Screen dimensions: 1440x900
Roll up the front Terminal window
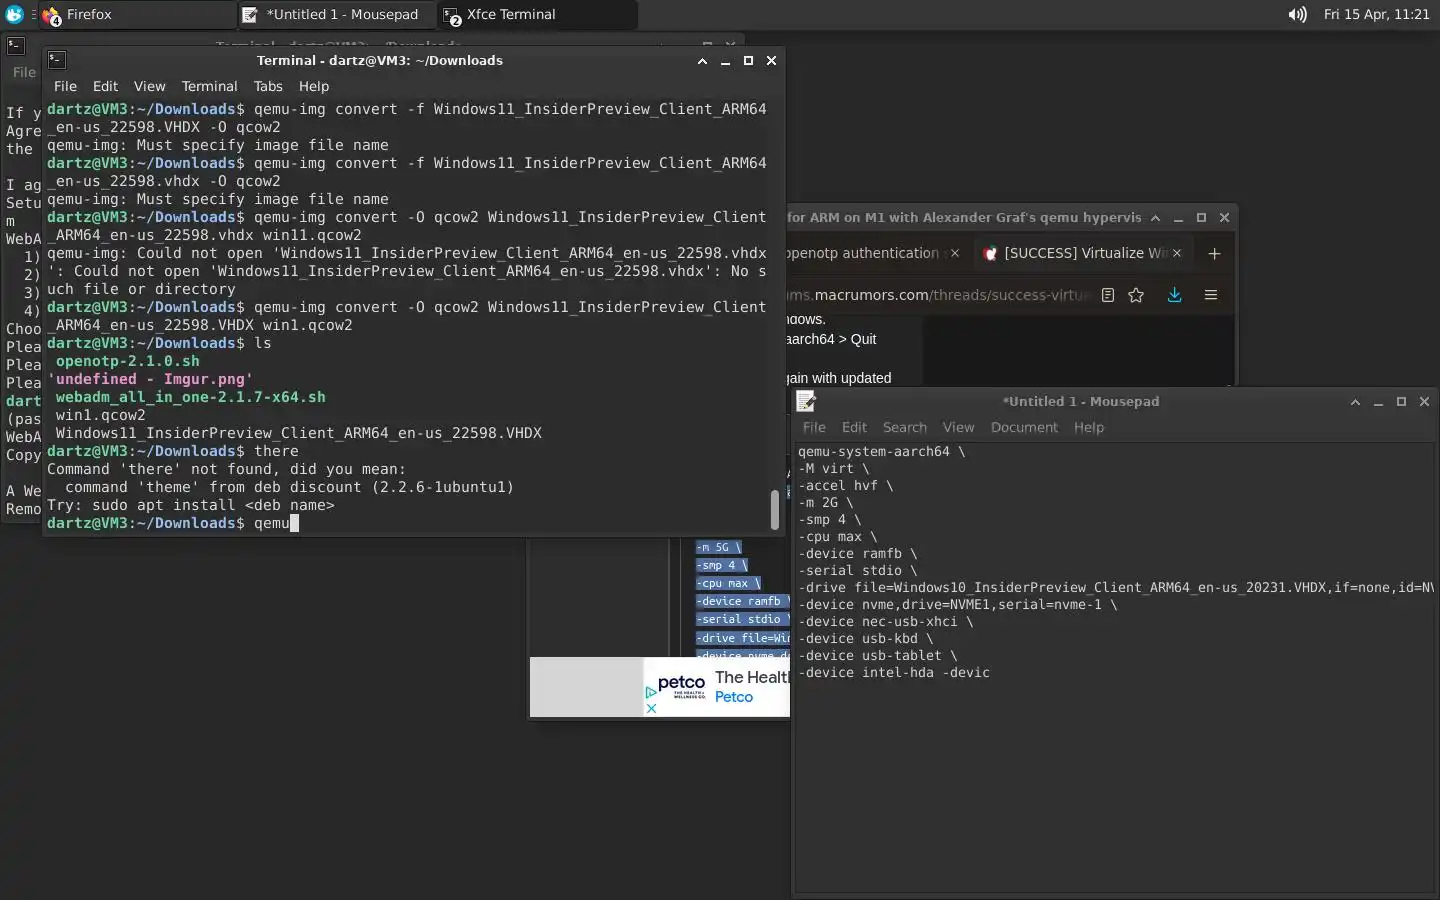click(702, 61)
